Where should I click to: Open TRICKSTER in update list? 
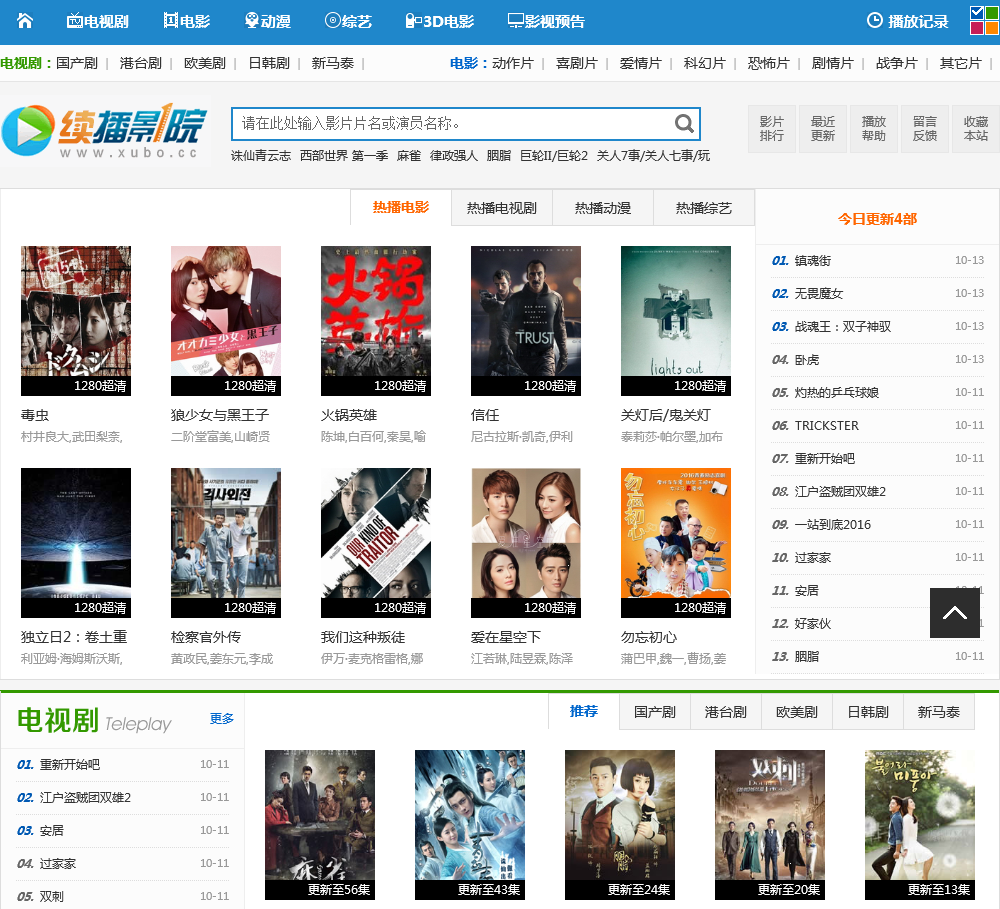coord(827,425)
